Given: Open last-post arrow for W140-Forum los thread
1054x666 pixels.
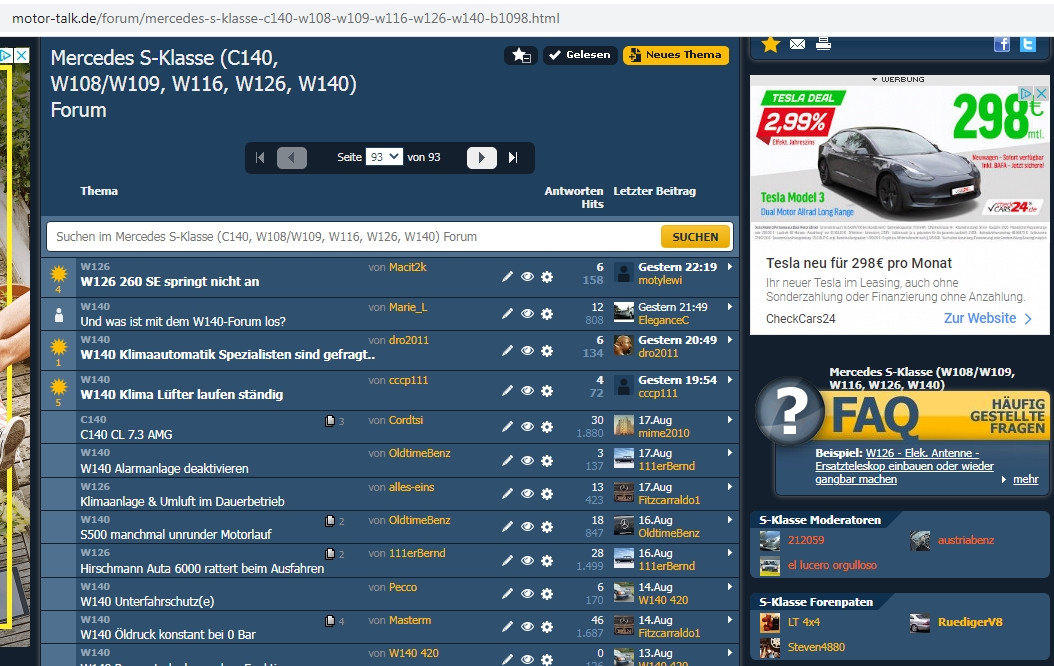Looking at the screenshot, I should pyautogui.click(x=730, y=307).
